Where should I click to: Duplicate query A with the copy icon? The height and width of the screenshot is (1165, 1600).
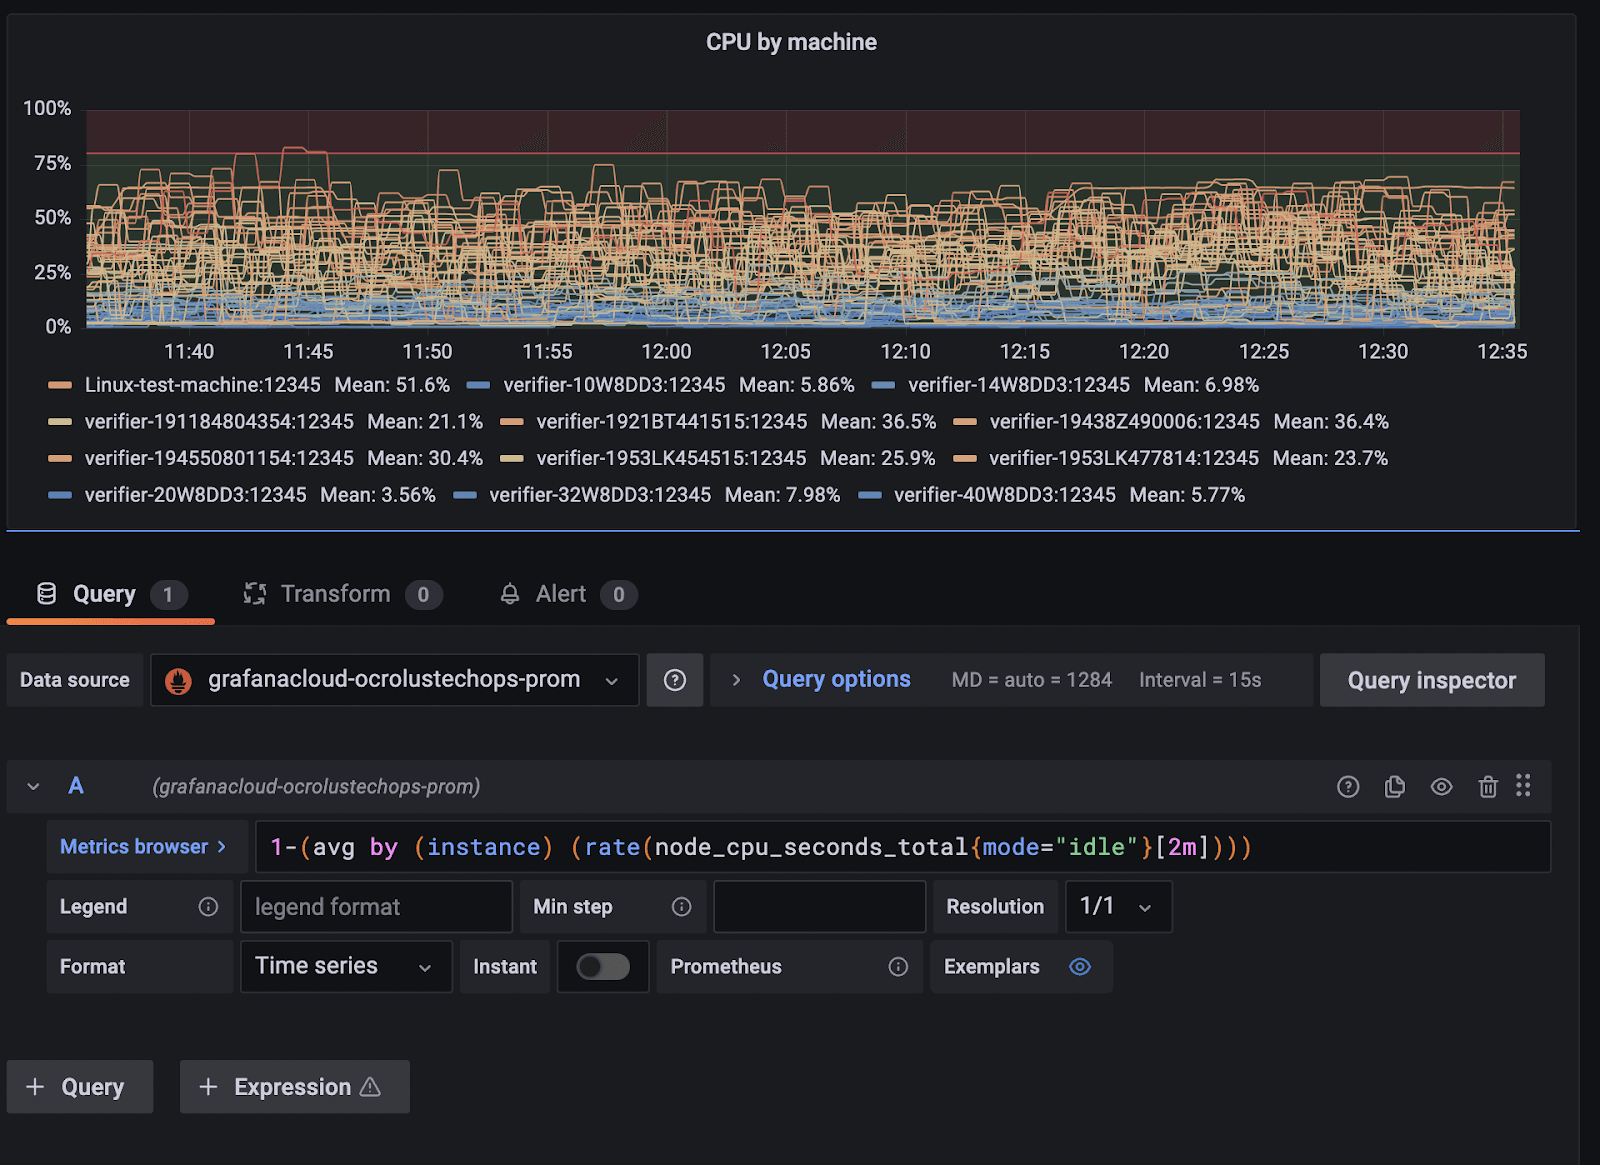(1394, 787)
